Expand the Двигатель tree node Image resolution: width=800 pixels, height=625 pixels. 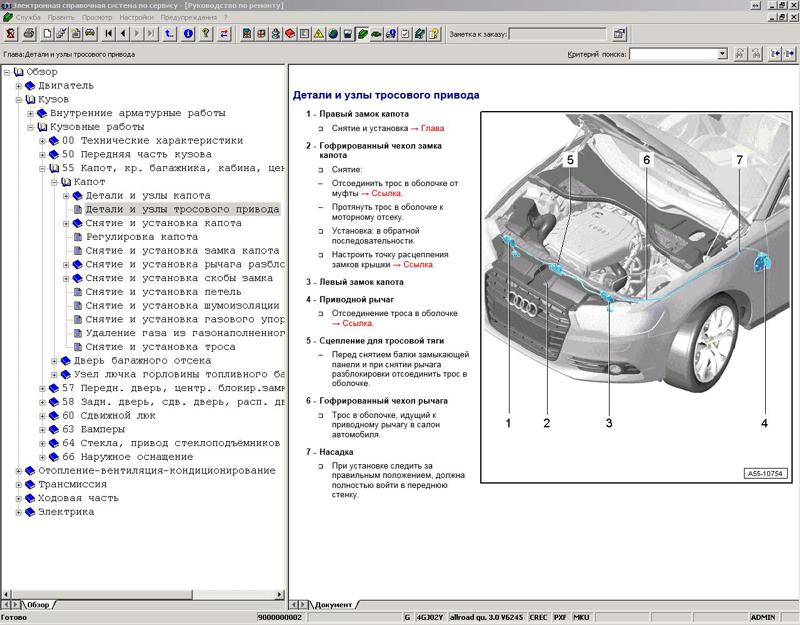coord(18,86)
